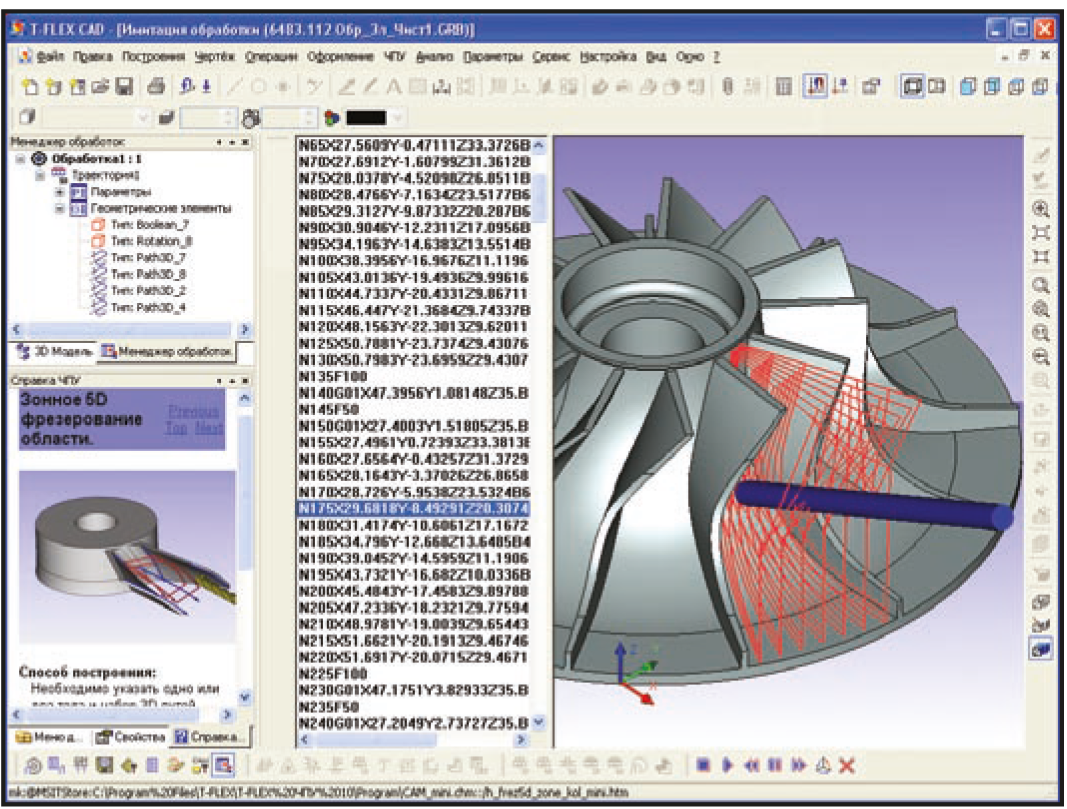Screen dimensions: 1067x809
Task: Collapse the Геометрические элементы node
Action: coord(60,209)
